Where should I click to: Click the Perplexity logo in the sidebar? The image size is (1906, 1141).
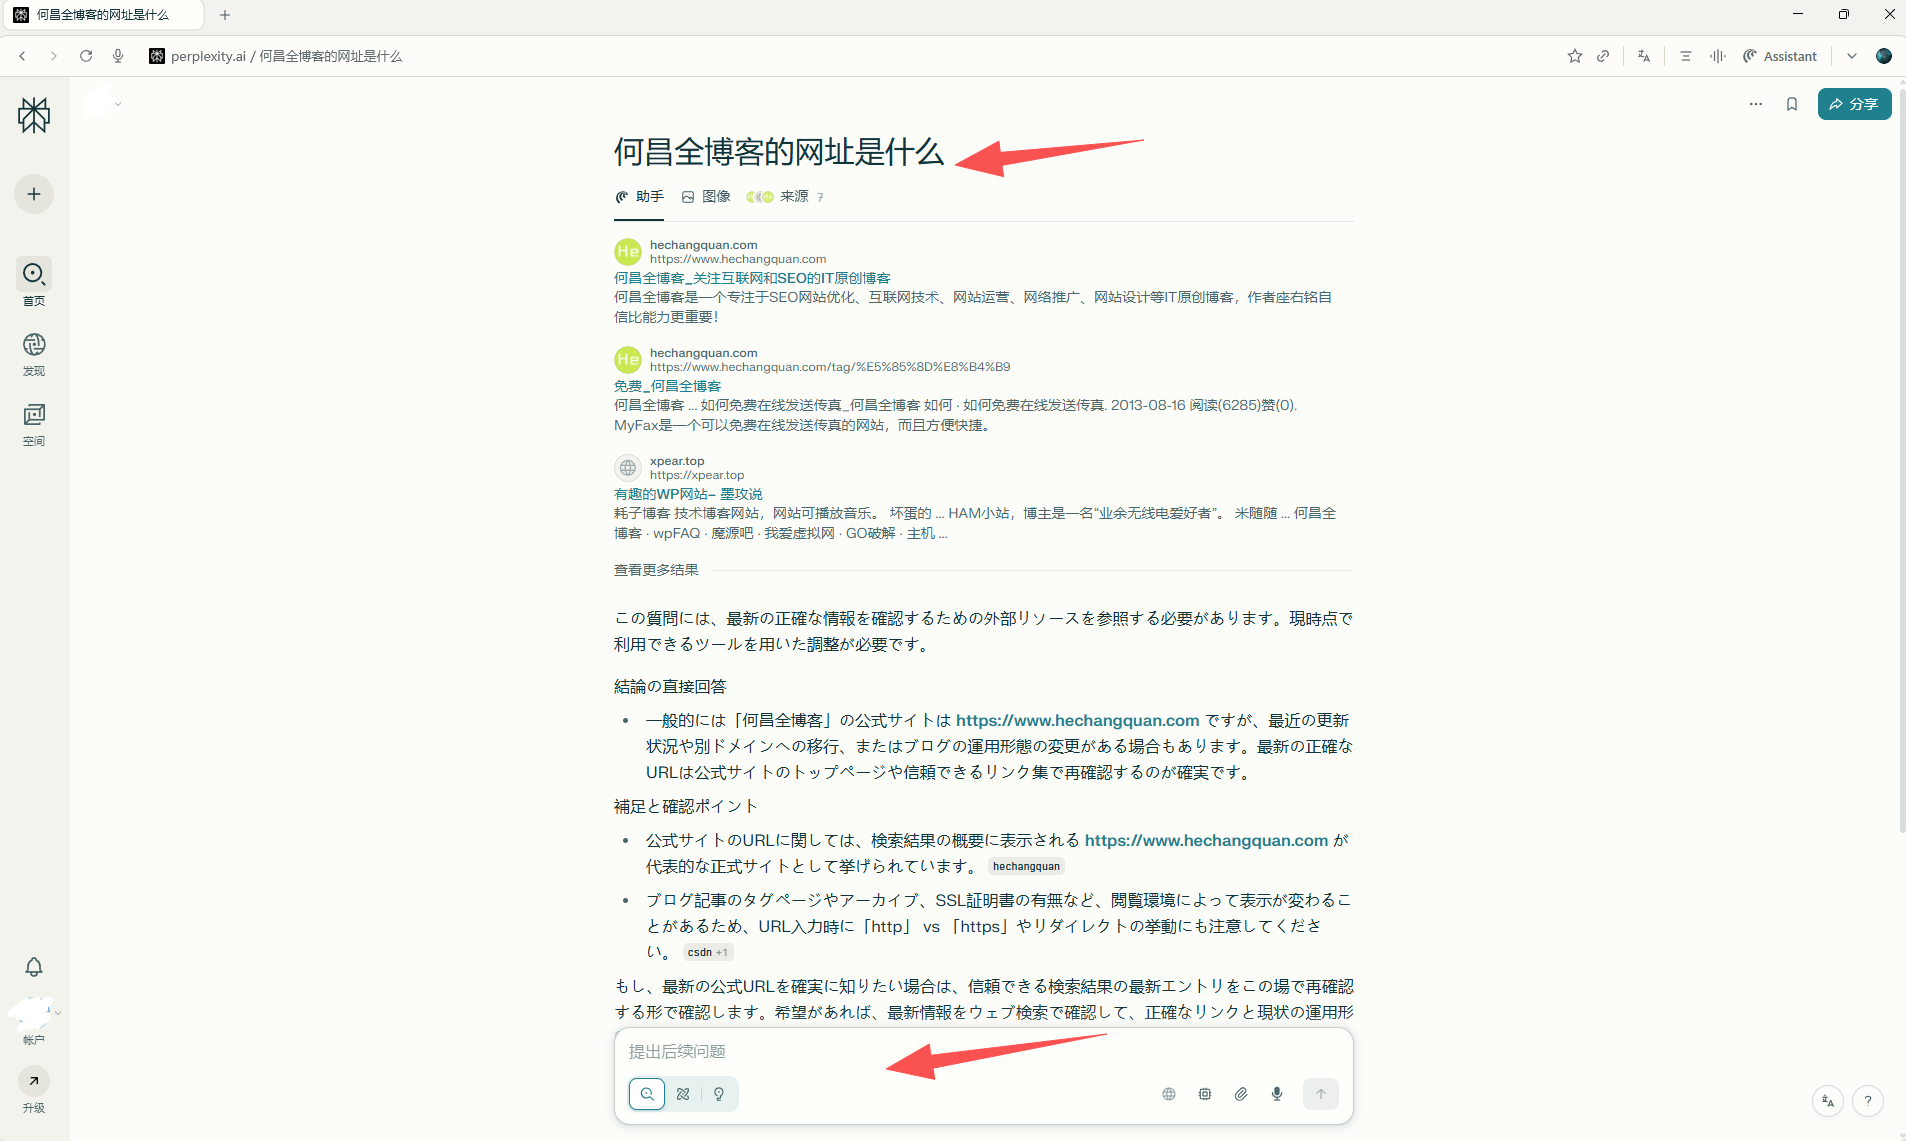tap(34, 115)
